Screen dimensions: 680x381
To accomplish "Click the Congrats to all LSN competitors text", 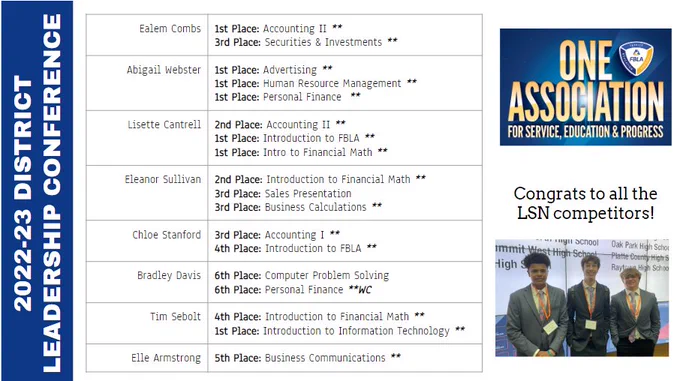I will (x=585, y=203).
